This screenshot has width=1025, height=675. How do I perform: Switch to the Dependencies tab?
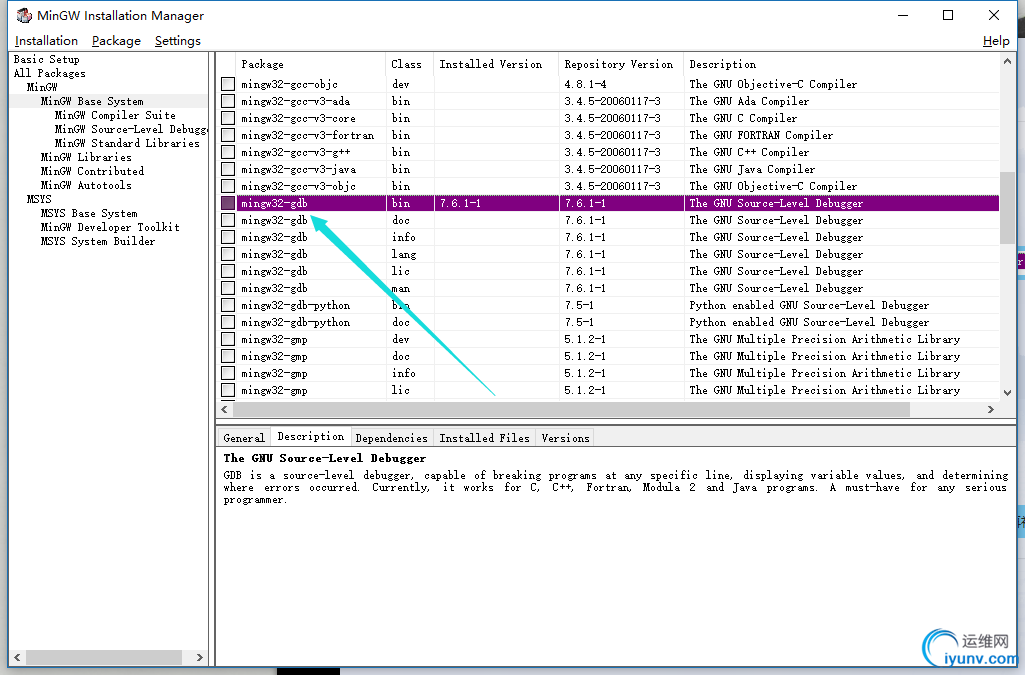tap(392, 438)
